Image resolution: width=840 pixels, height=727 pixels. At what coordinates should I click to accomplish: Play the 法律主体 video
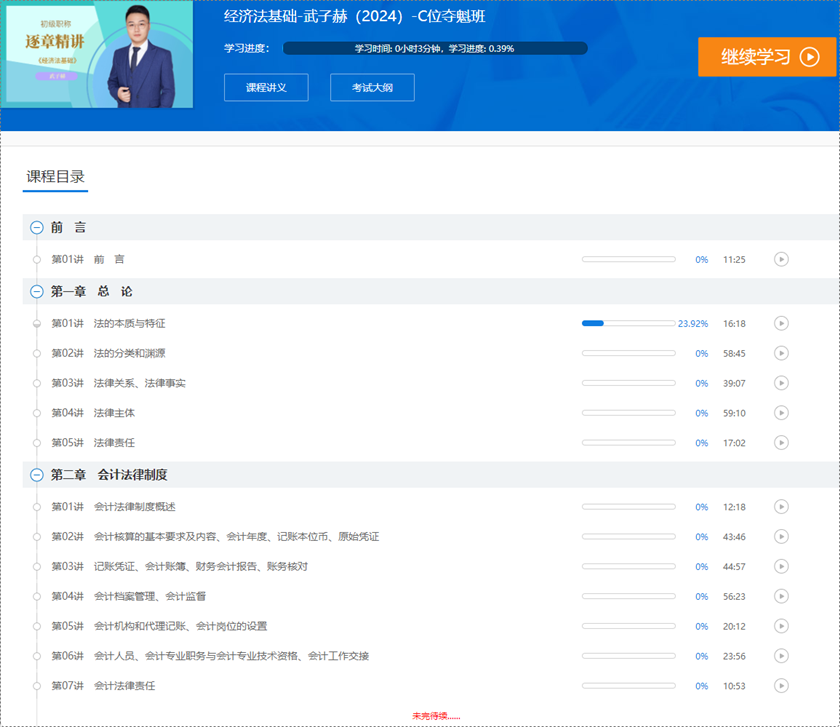click(781, 413)
